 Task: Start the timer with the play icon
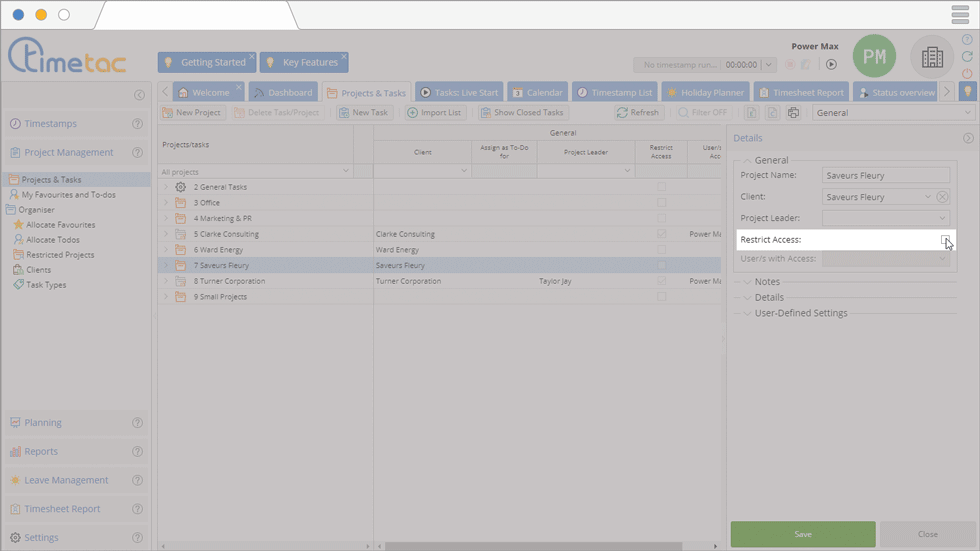(831, 65)
